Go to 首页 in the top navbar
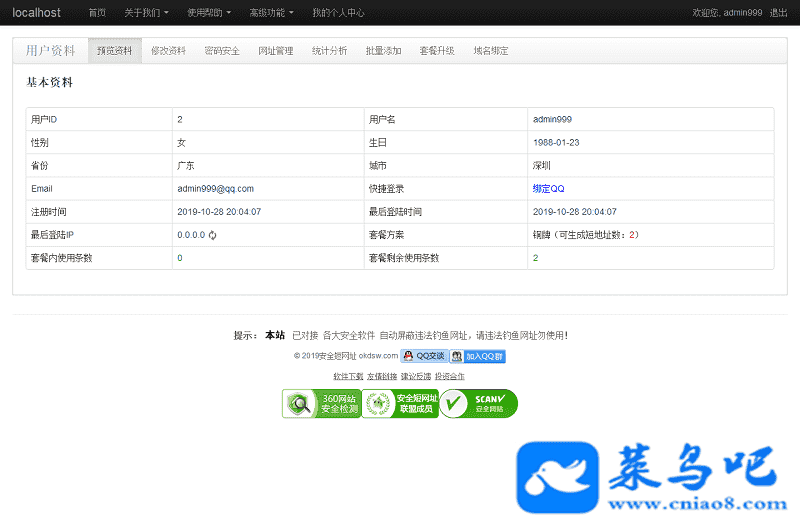This screenshot has height=525, width=800. click(x=97, y=13)
